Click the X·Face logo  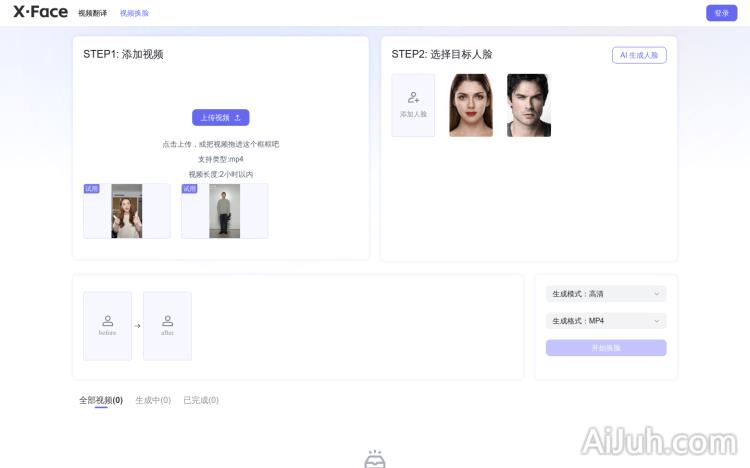pyautogui.click(x=40, y=13)
